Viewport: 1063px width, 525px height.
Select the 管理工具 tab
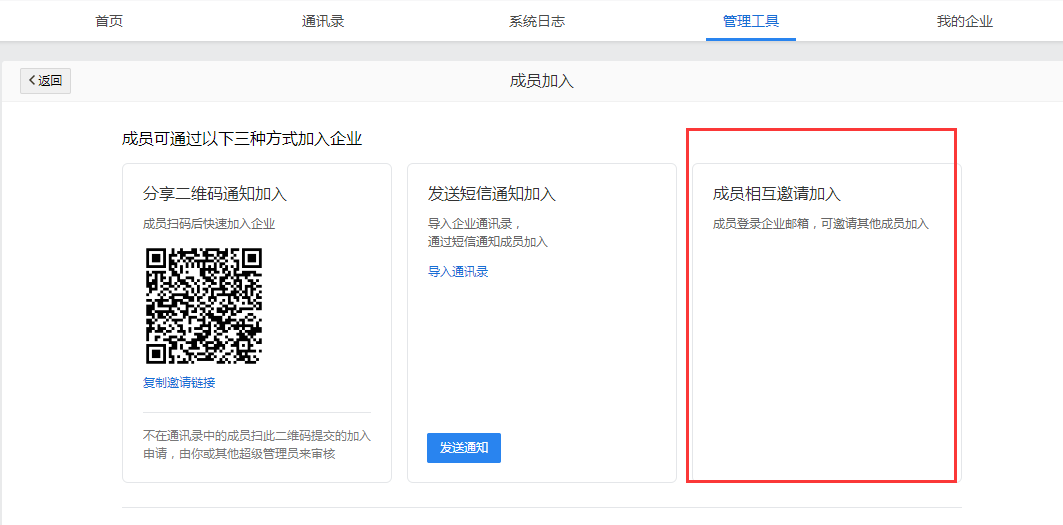coord(751,21)
